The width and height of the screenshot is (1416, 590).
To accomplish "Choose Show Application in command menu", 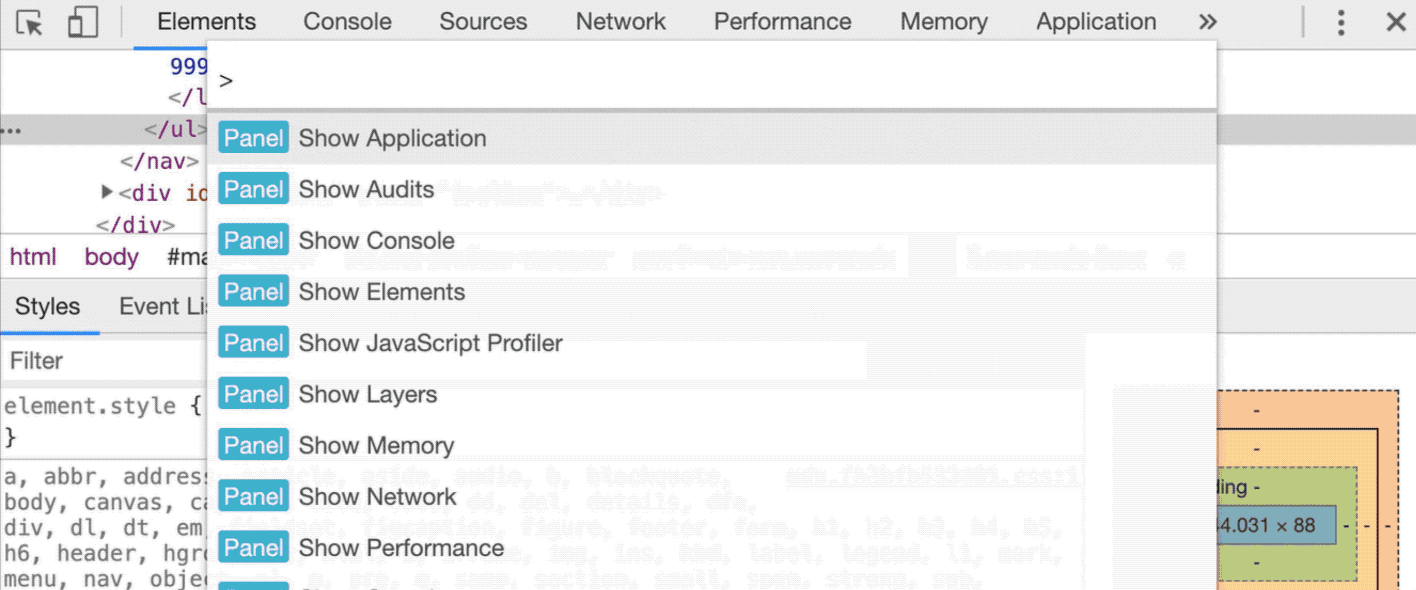I will [x=392, y=138].
